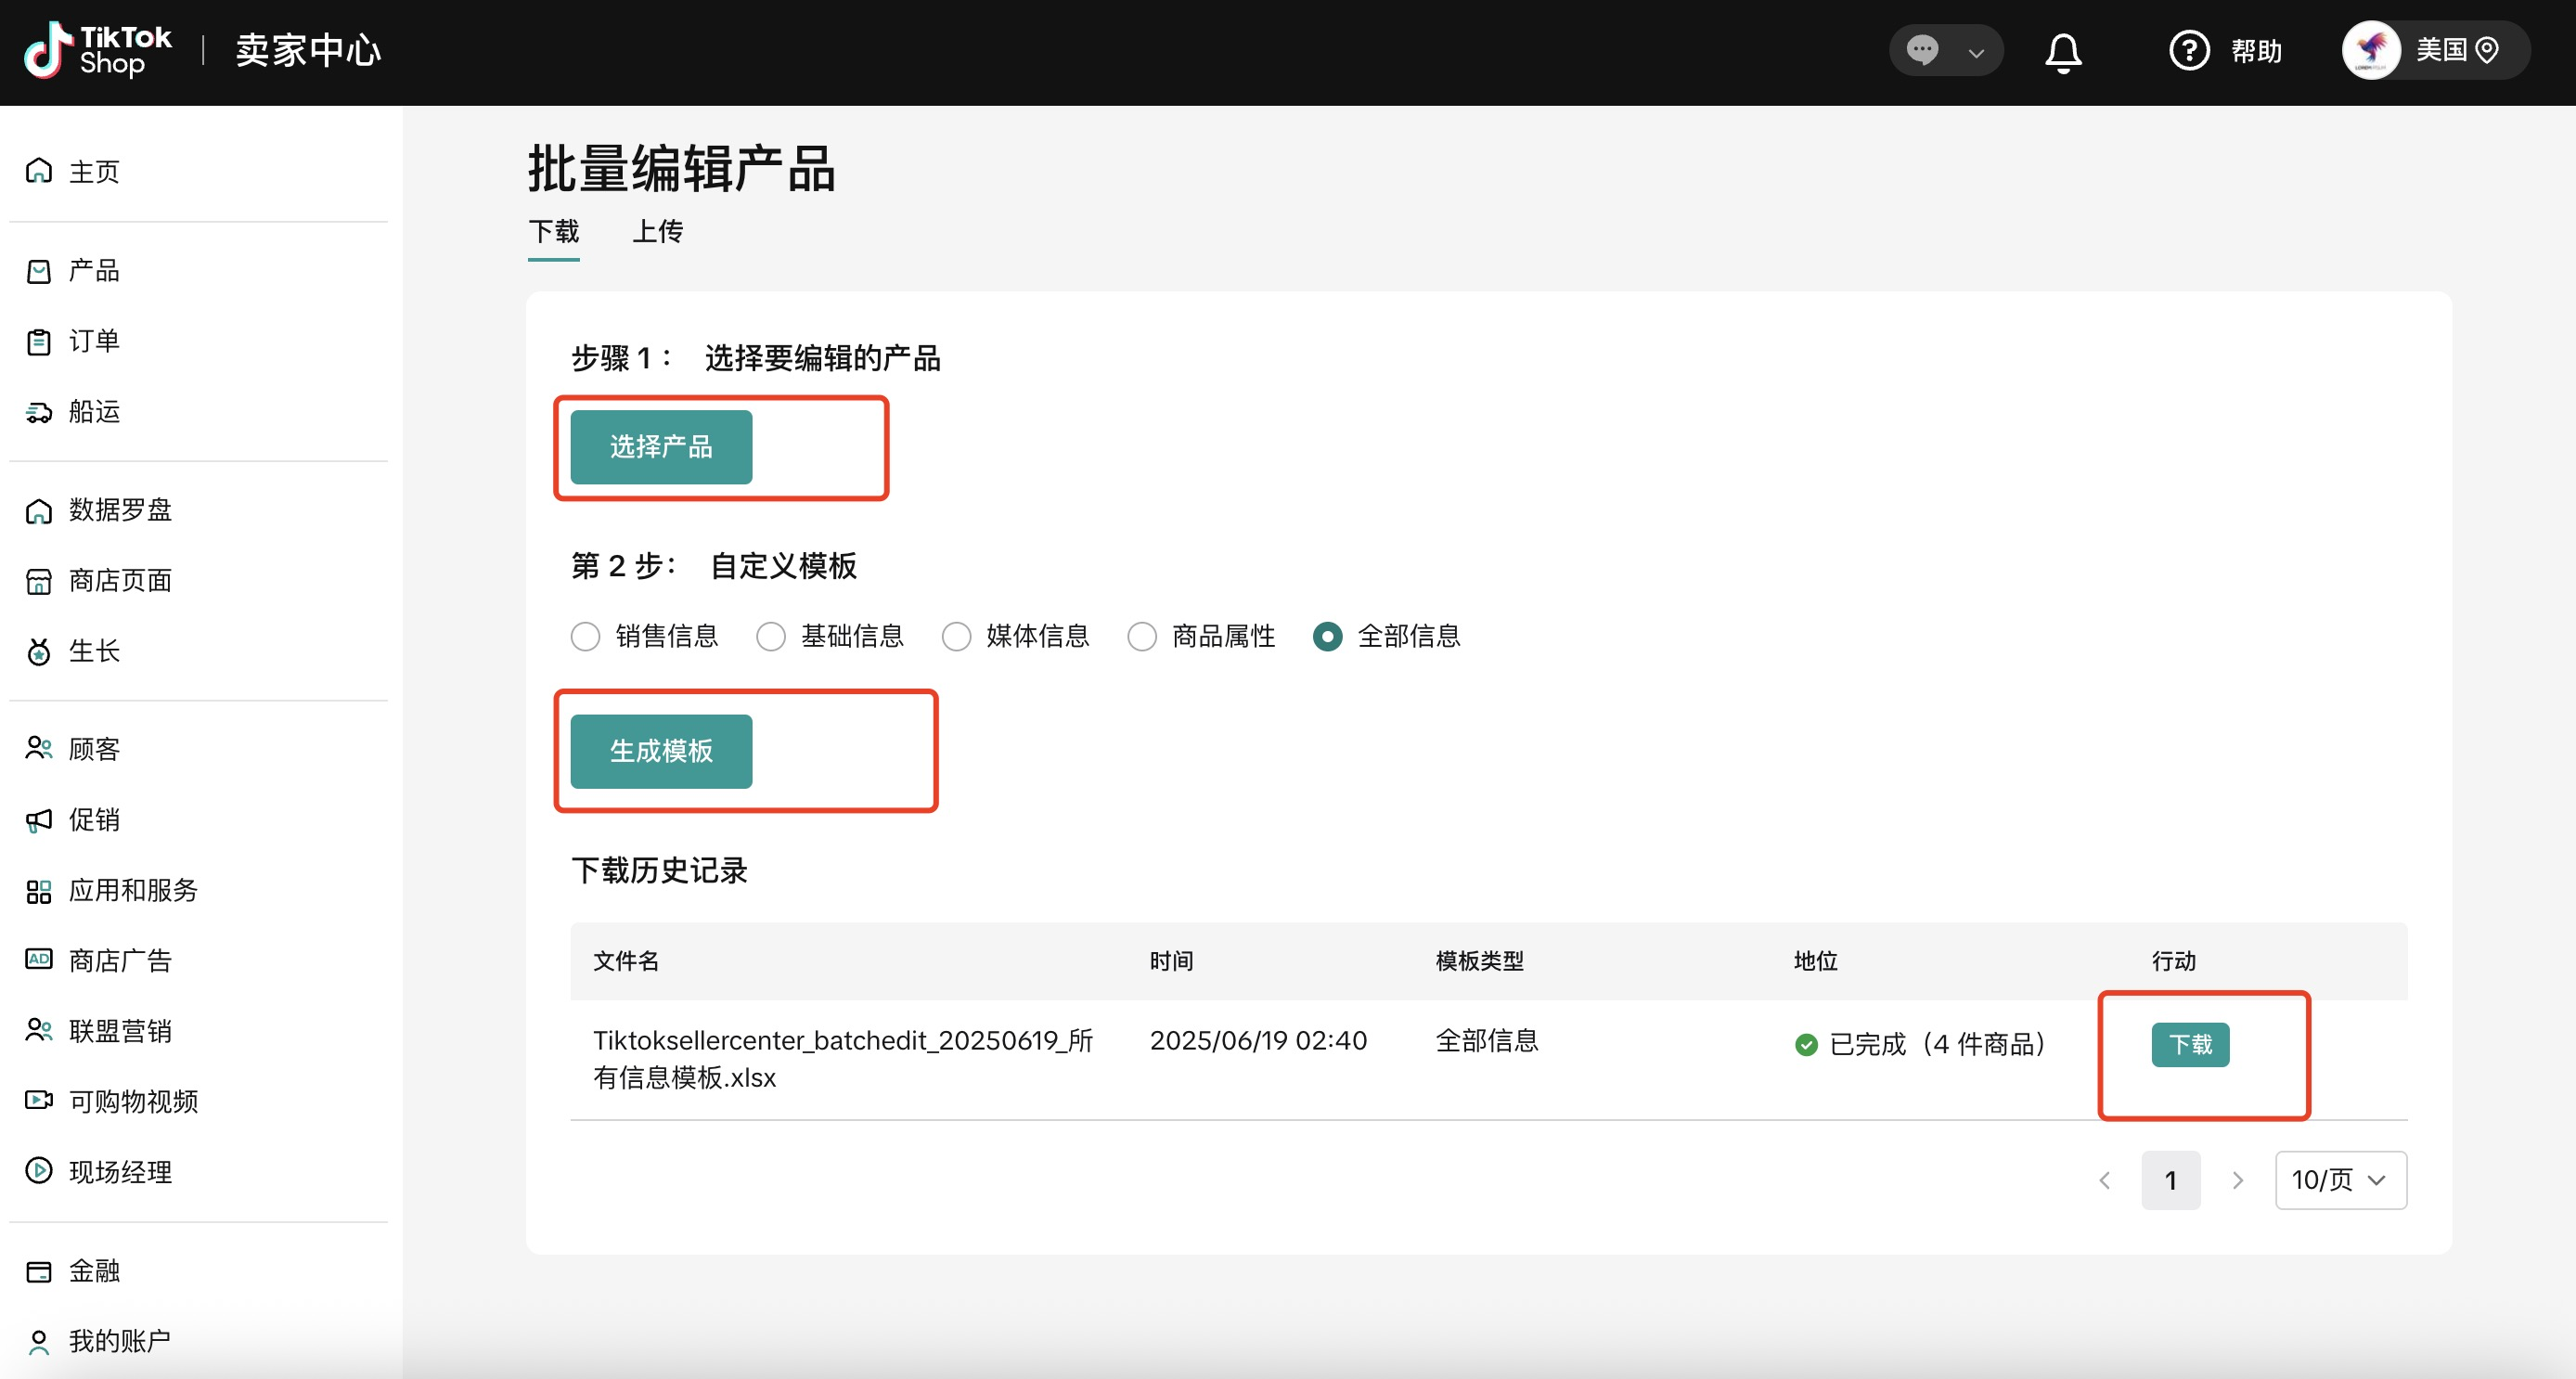
Task: Go to 船运 shipping section
Action: tap(93, 411)
